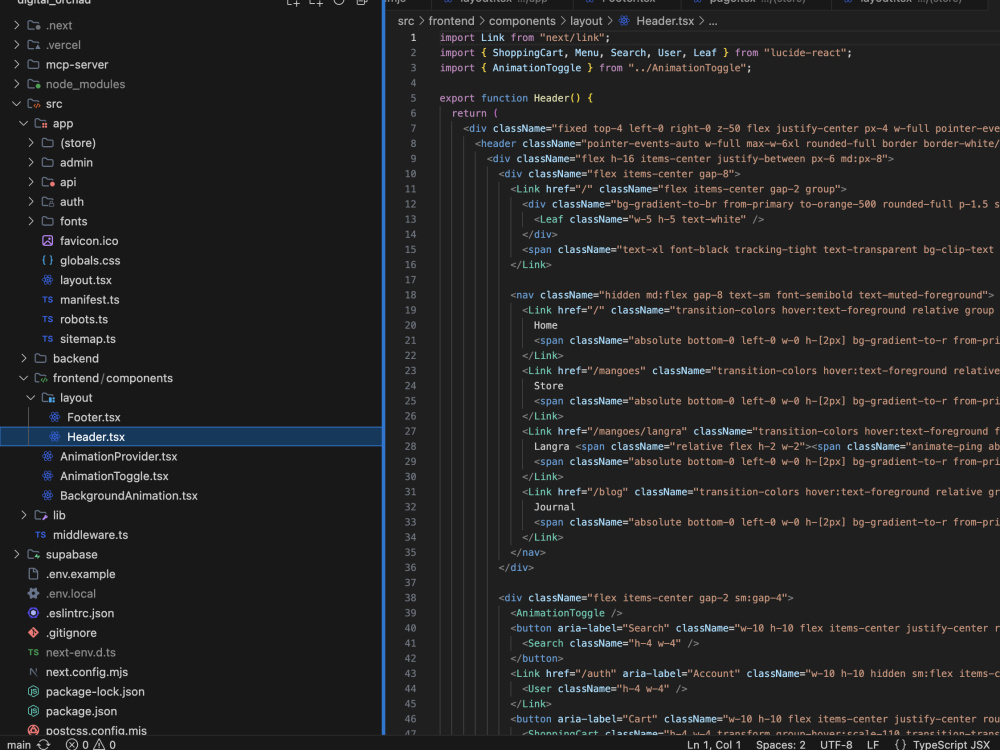The image size is (1000, 750).
Task: Click the React icon beside BackgroundAnimation.tsx
Action: [47, 496]
